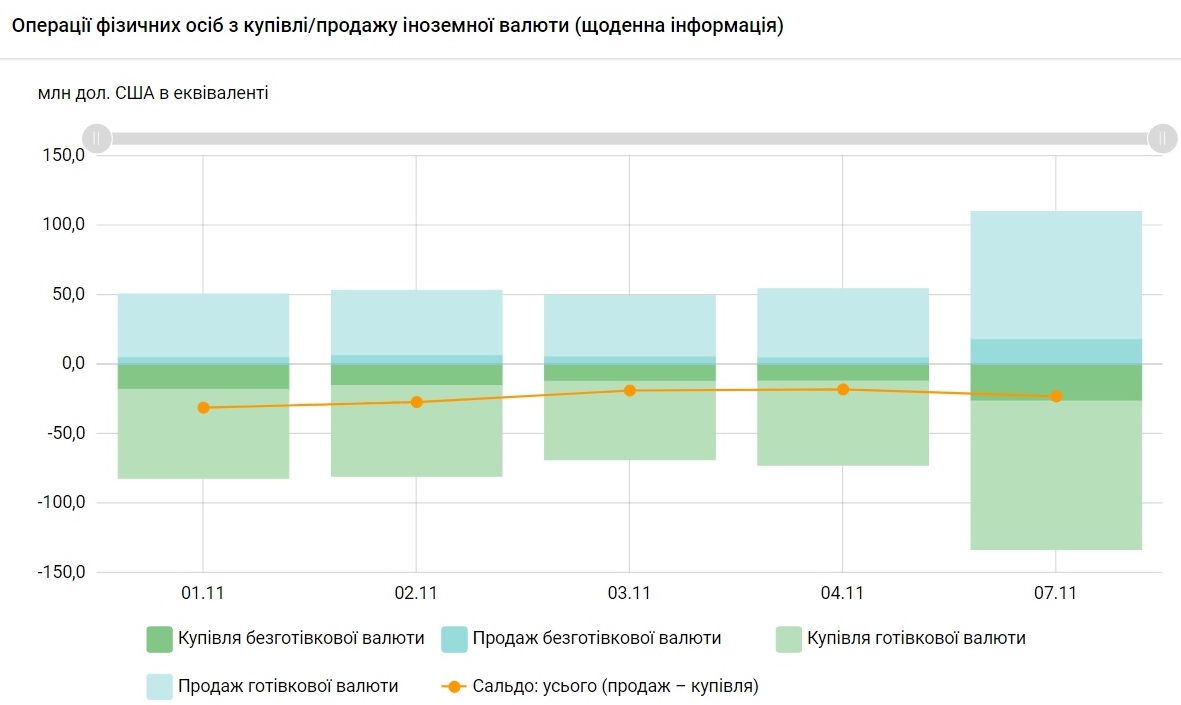Select the orange balance point for 02.11
1181x705 pixels.
point(417,402)
